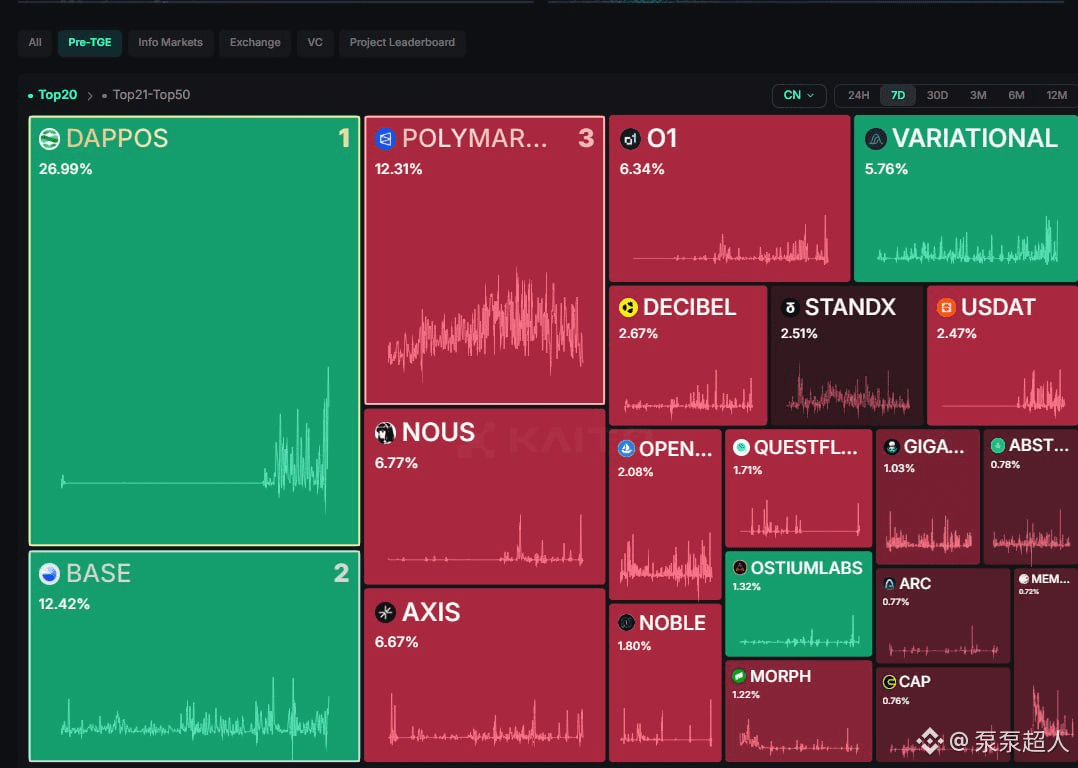Switch to the VC category

pos(315,43)
